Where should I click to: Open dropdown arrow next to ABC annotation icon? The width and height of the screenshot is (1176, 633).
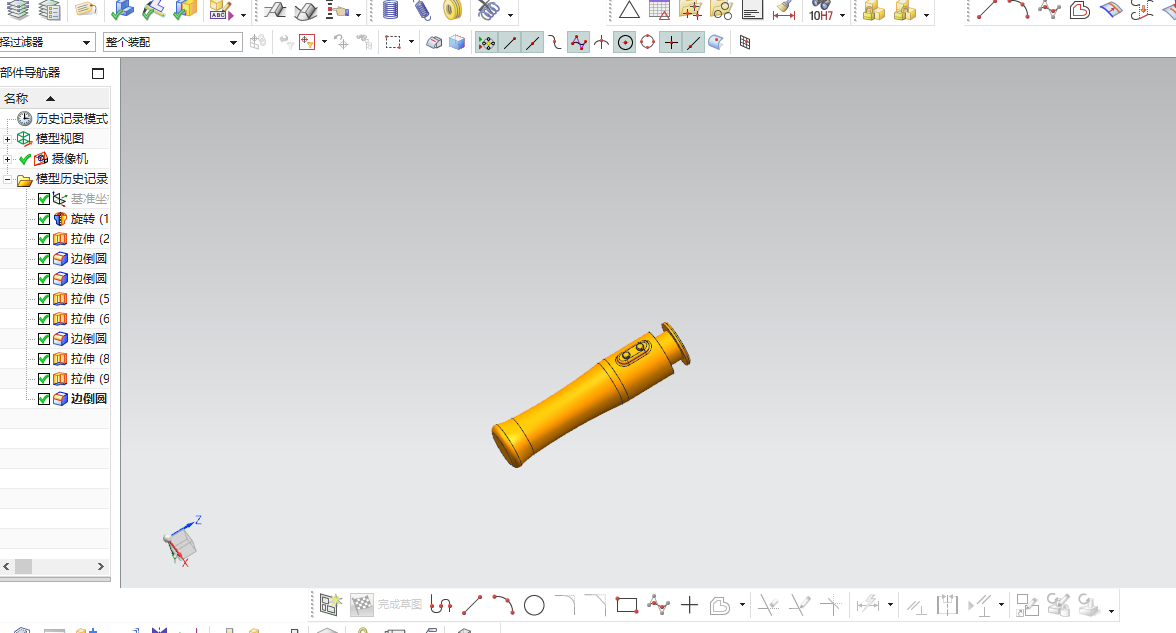(x=243, y=15)
